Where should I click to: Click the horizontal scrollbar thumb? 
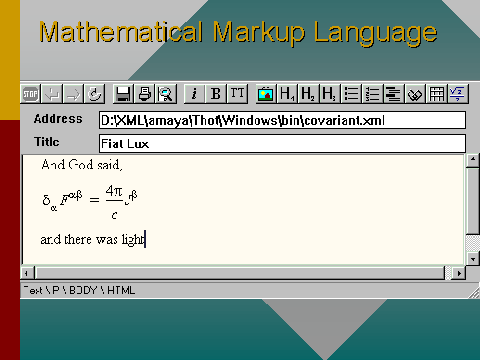[x=240, y=273]
